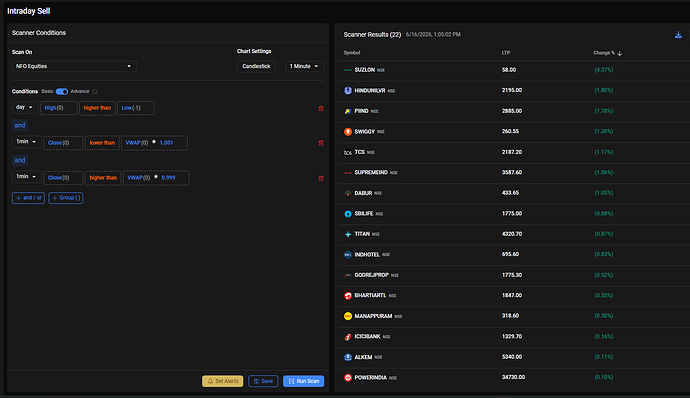Click the first 'and' connector

[x=20, y=125]
